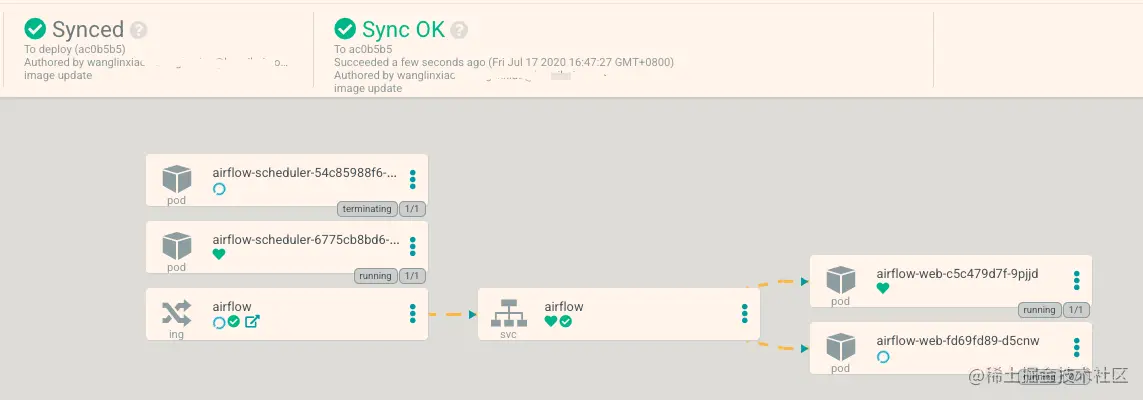Open the three-dot menu of airflow-web-c5c479d7f-9pjjd

(x=1077, y=281)
